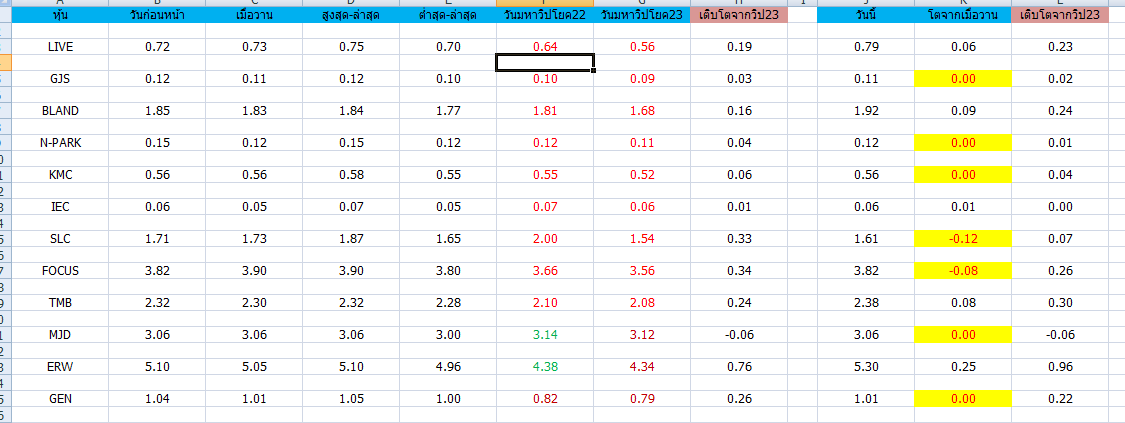
Task: Click the active empty cell with black border
Action: [545, 63]
